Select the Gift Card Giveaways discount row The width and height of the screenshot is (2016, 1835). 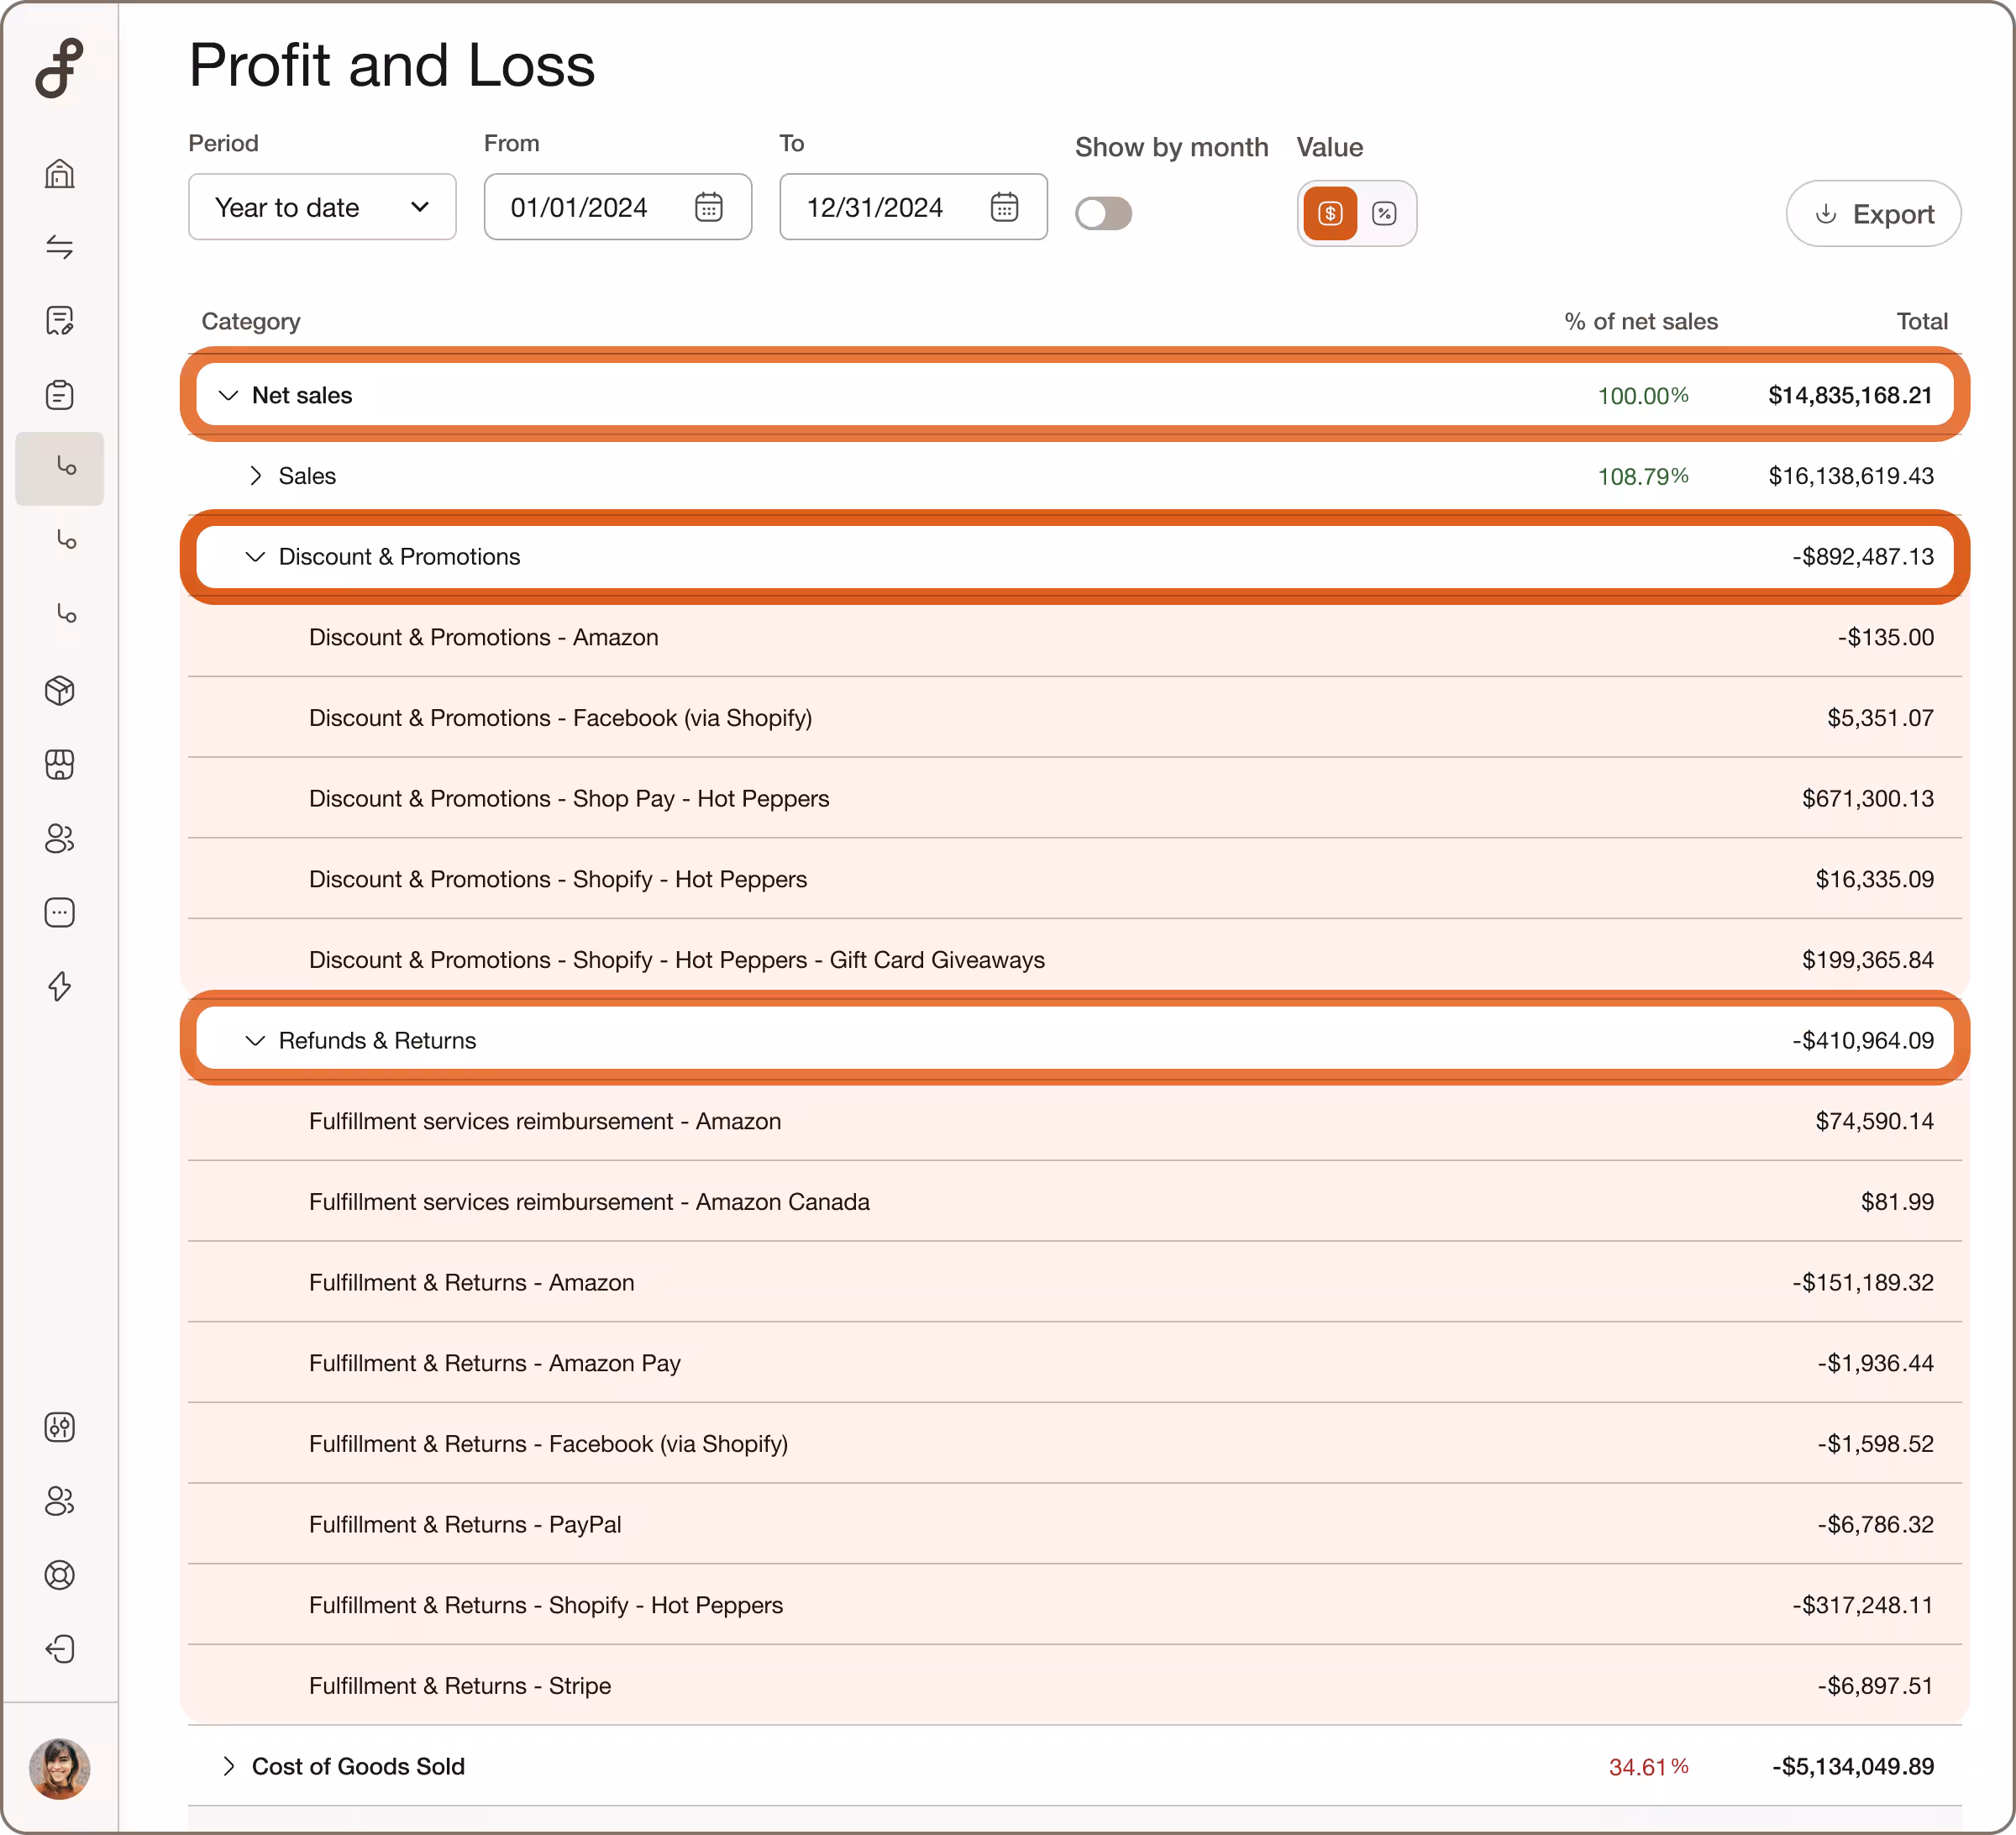[1075, 960]
